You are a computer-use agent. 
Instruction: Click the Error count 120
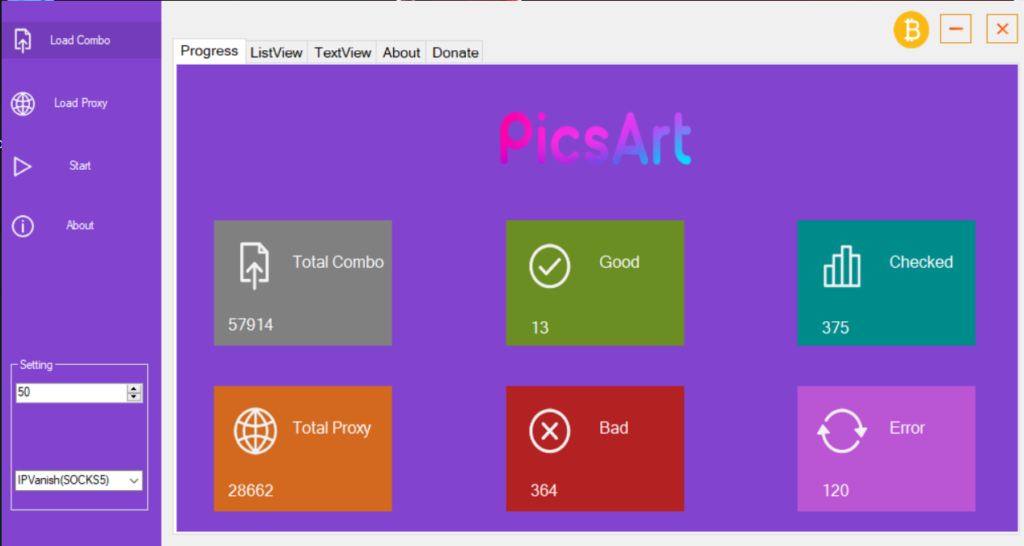(x=835, y=491)
